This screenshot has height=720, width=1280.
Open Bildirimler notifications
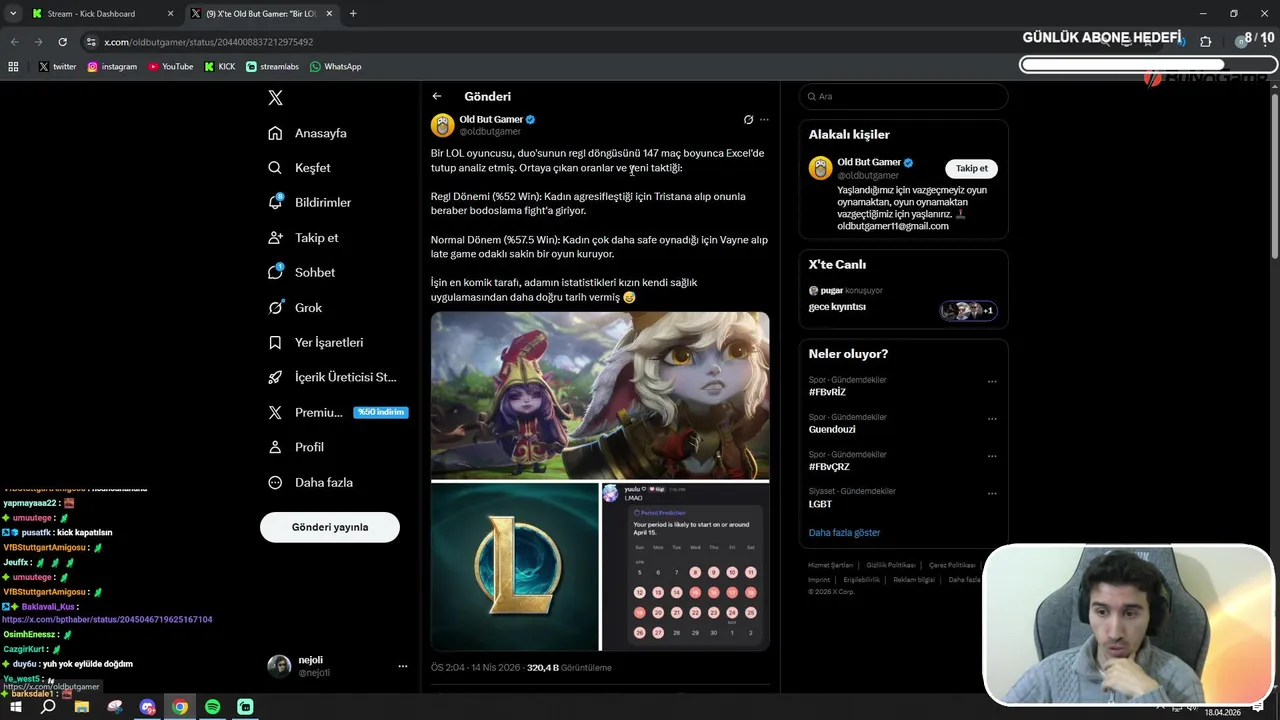[x=310, y=202]
